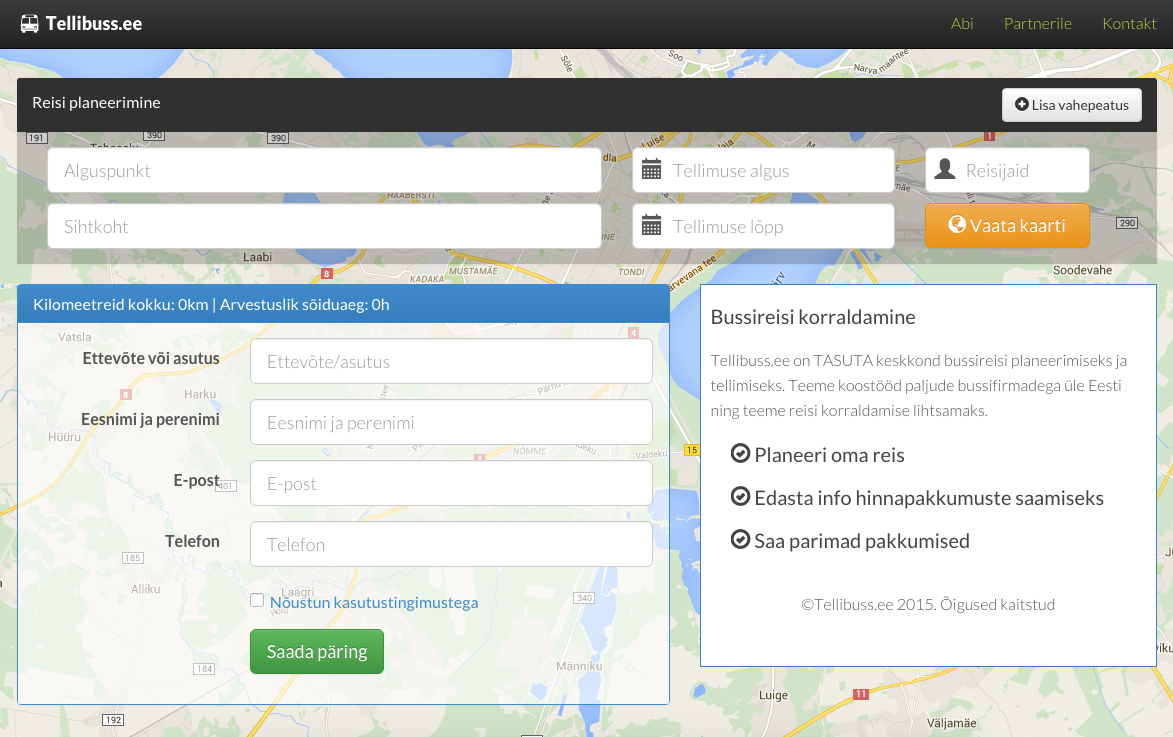
Task: Focus the Telefon input field
Action: (451, 545)
